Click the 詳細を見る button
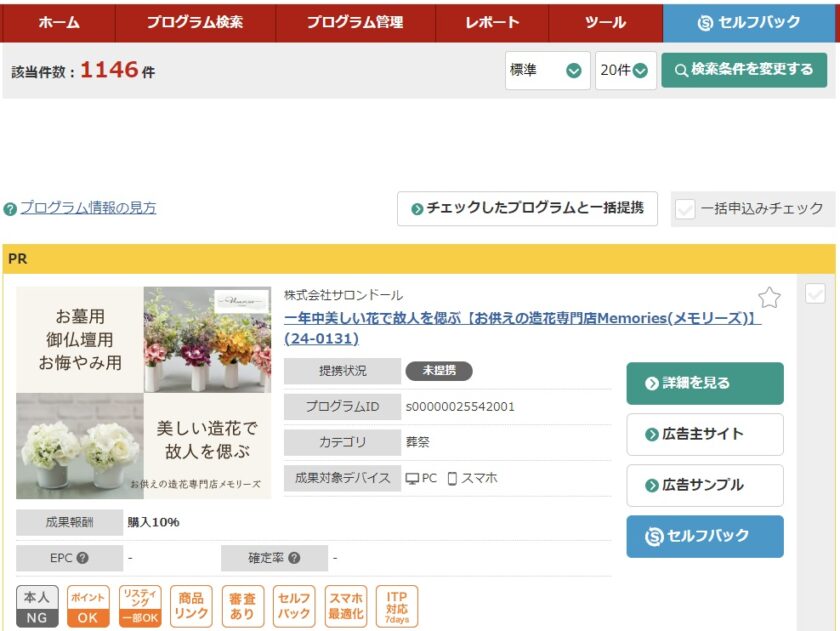The image size is (840, 631). tap(705, 383)
